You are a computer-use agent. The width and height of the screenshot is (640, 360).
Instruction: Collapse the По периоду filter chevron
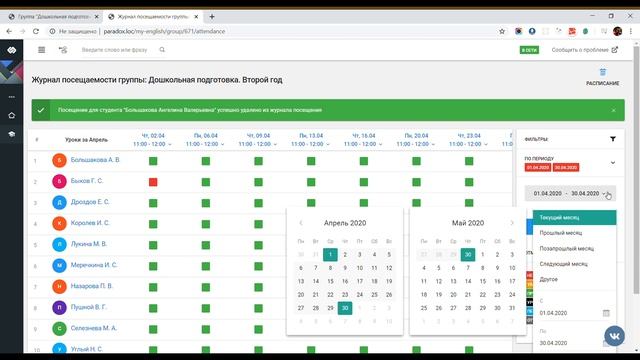click(x=613, y=163)
